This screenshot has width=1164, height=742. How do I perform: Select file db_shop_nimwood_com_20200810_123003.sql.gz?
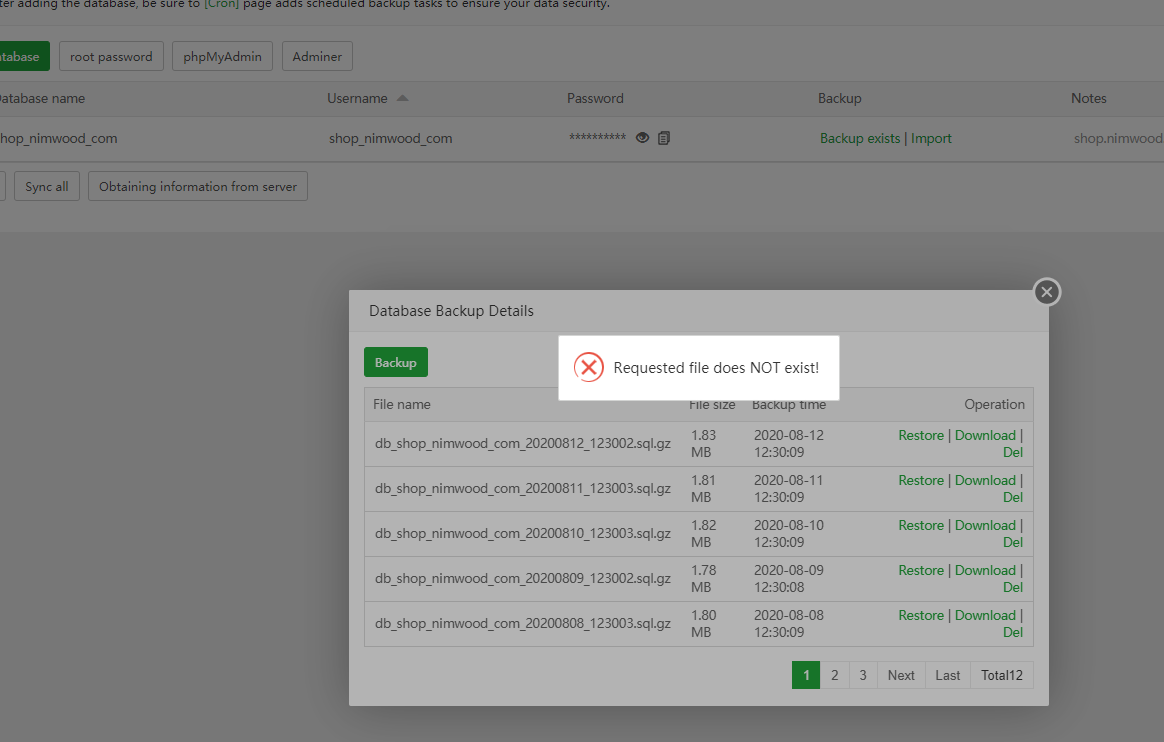pyautogui.click(x=523, y=533)
